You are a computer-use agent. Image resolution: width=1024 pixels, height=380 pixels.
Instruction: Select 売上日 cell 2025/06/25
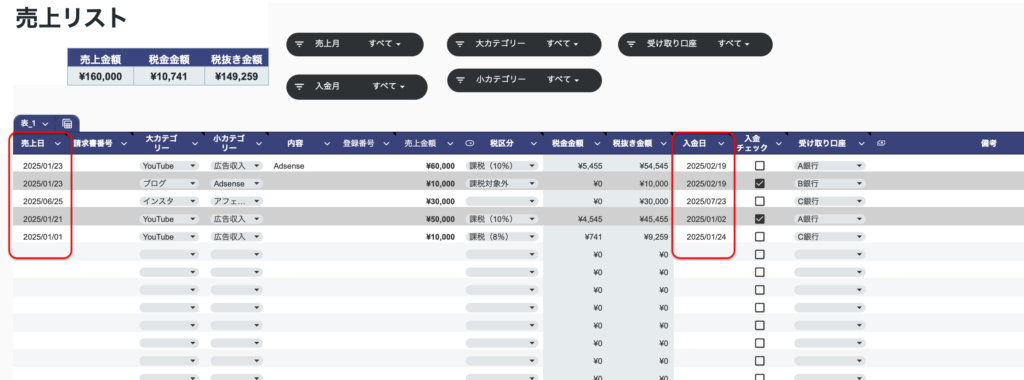(42, 201)
